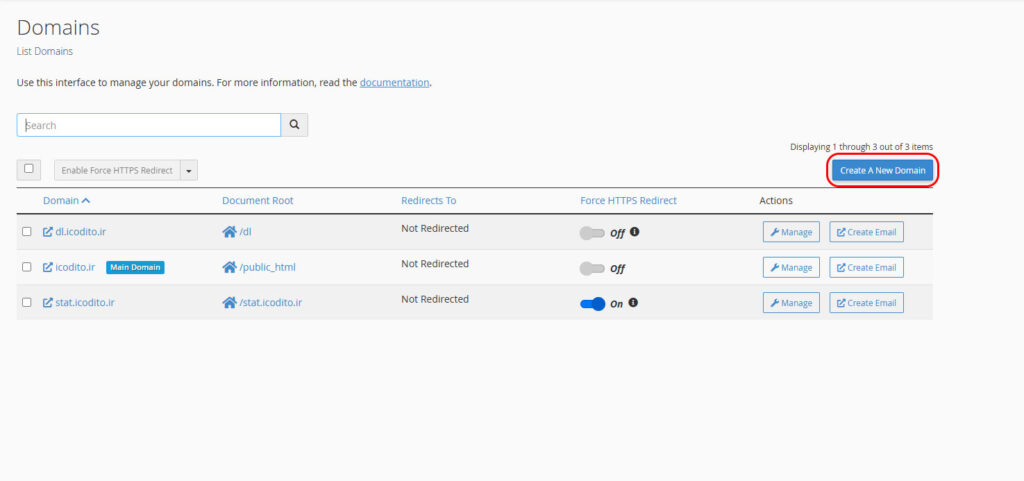Click home icon next to /public_html
The width and height of the screenshot is (1024, 481).
click(x=229, y=267)
